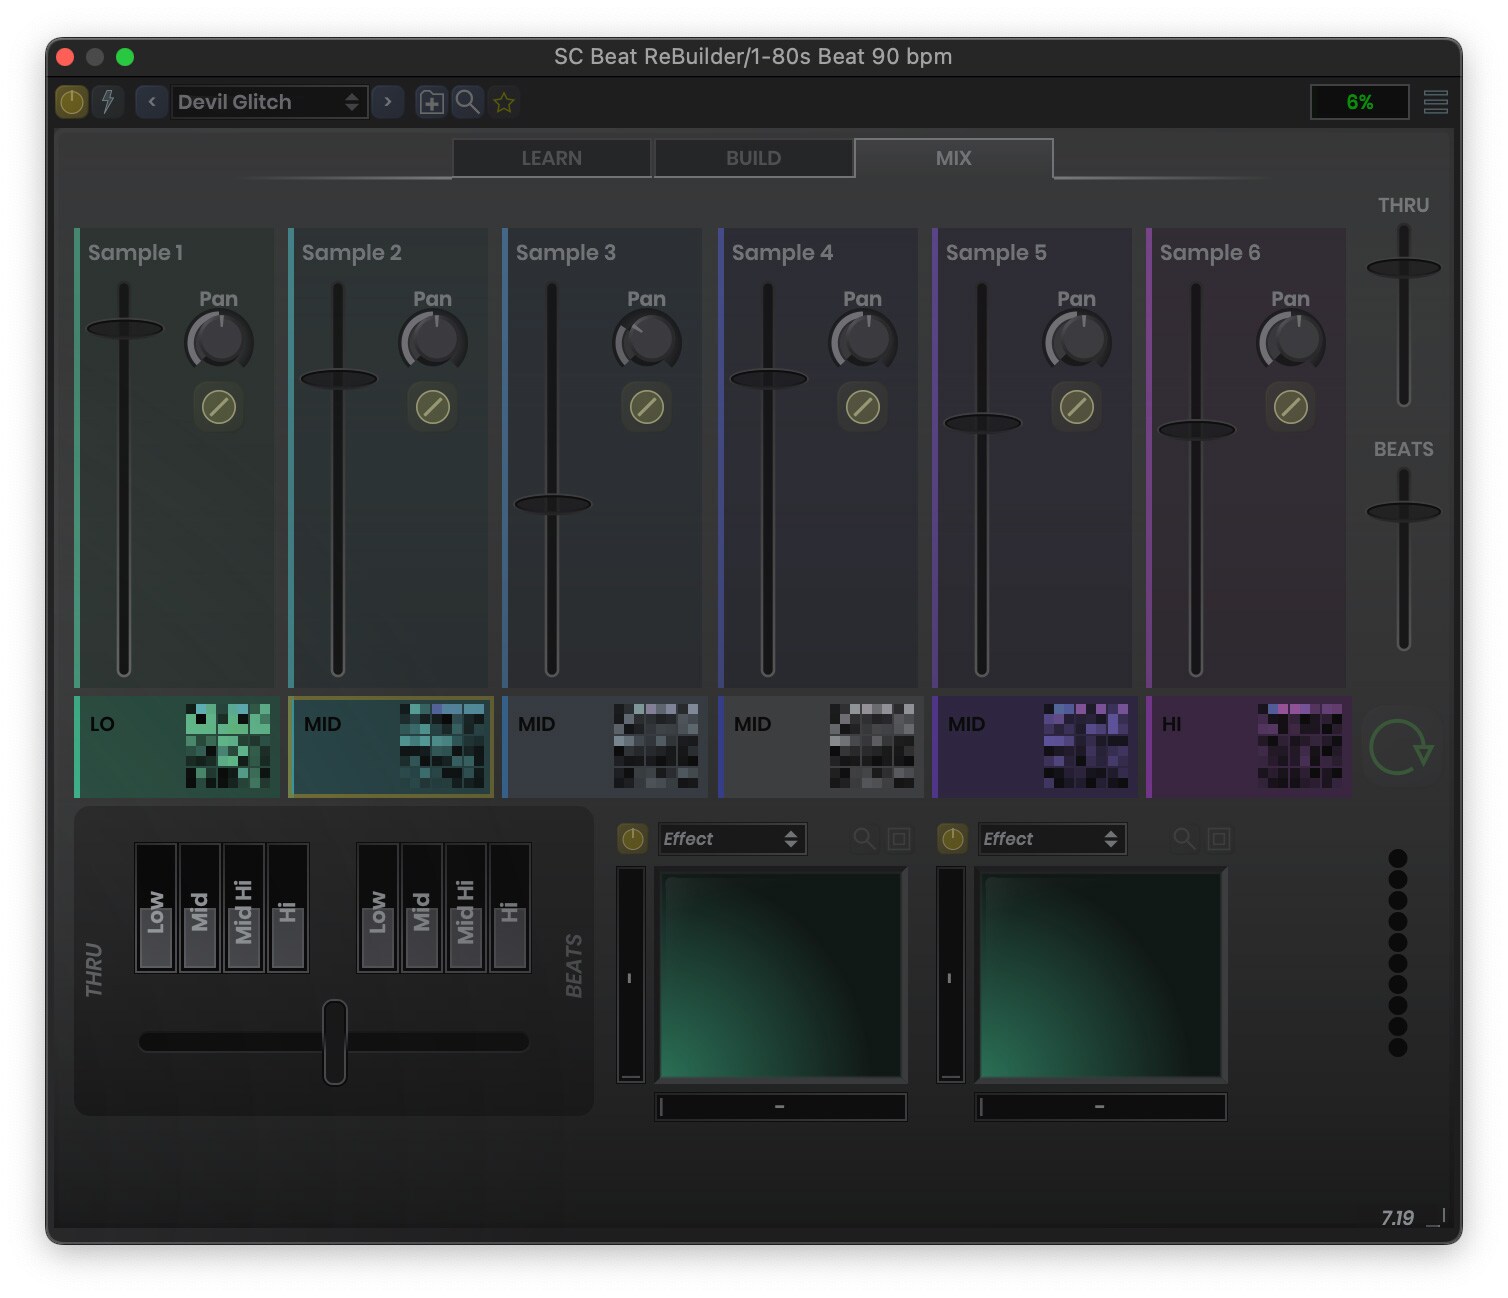Mark preset as favorite with the star icon
Screen dimensions: 1508x1298
pos(504,101)
